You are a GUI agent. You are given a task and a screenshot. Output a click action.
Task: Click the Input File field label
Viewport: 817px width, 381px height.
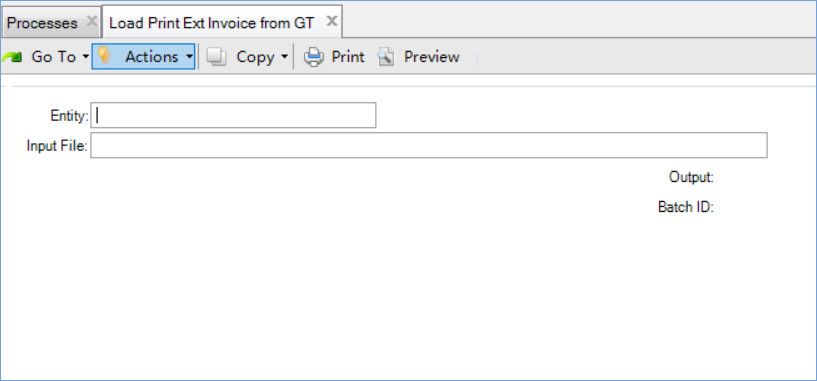click(x=57, y=146)
